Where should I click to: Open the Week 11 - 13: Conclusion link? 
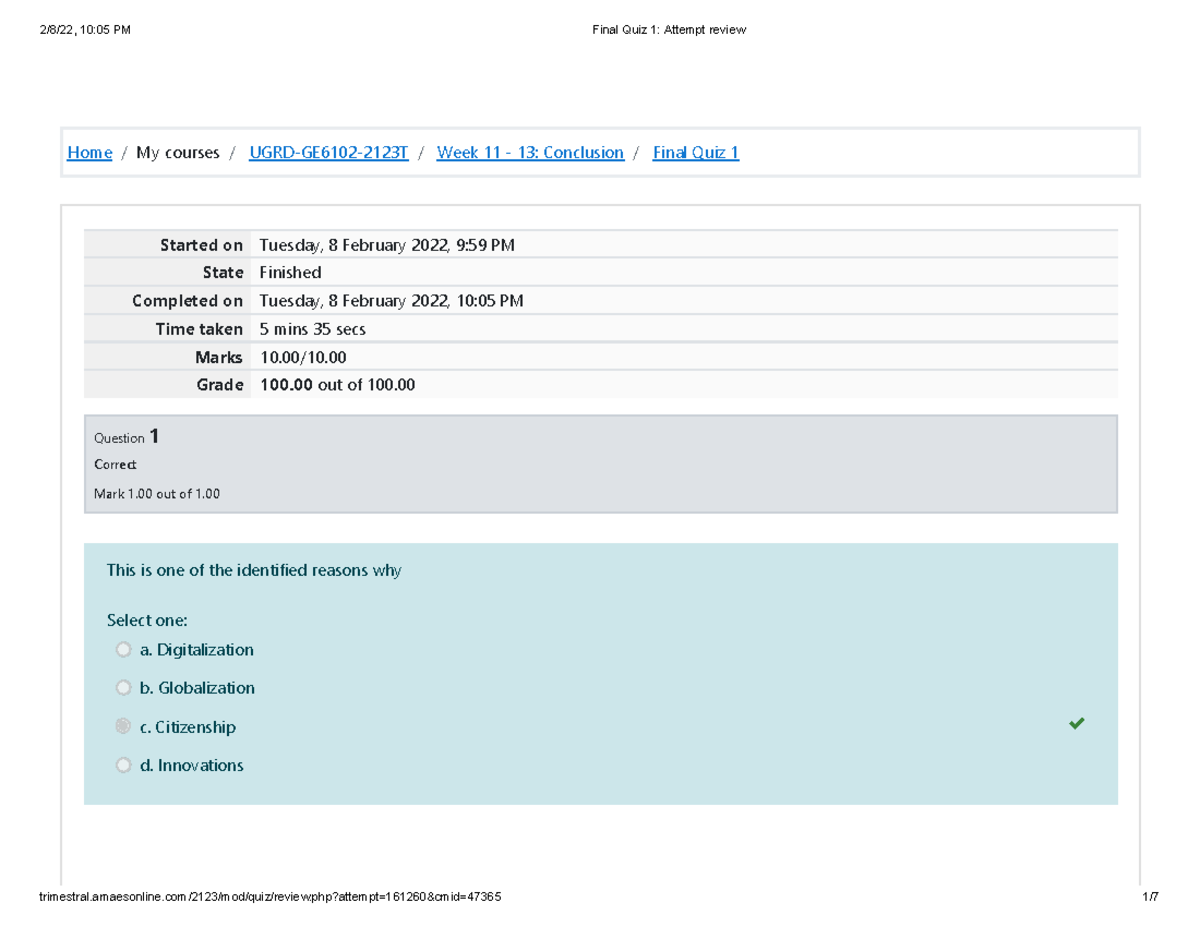point(530,152)
